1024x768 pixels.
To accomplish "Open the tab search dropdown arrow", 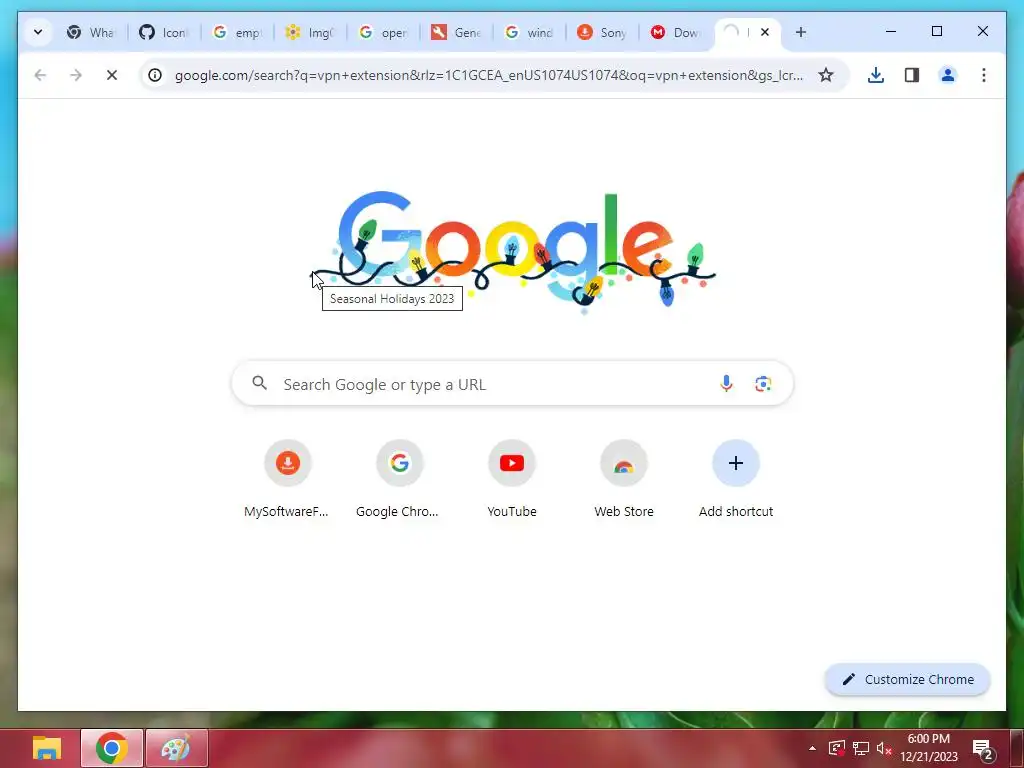I will point(38,32).
